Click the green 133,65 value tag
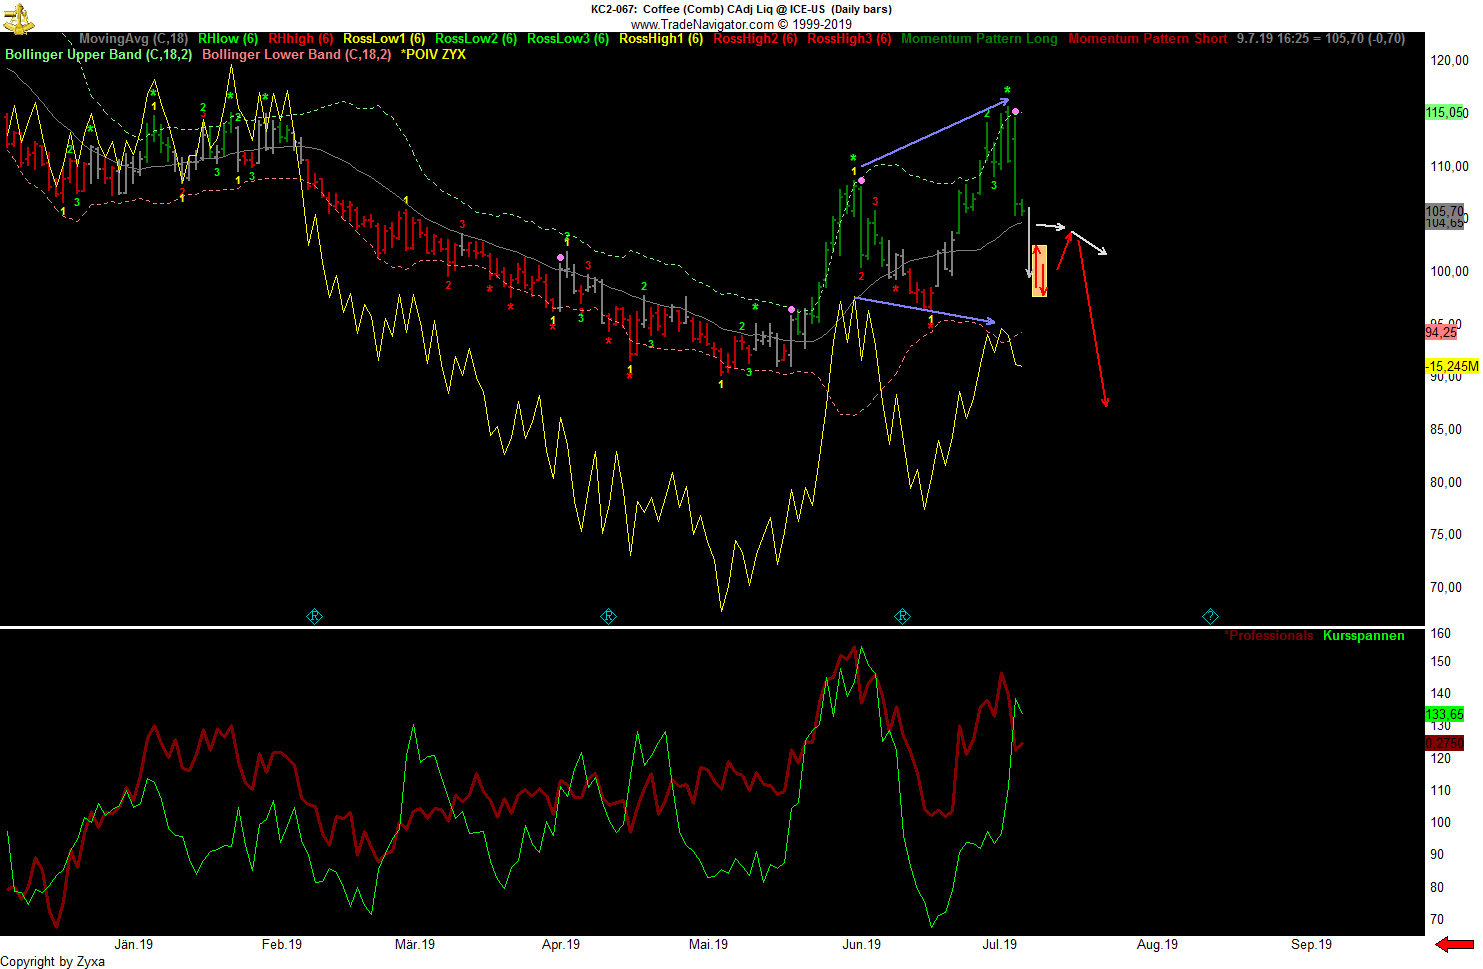The image size is (1483, 969). click(1445, 714)
